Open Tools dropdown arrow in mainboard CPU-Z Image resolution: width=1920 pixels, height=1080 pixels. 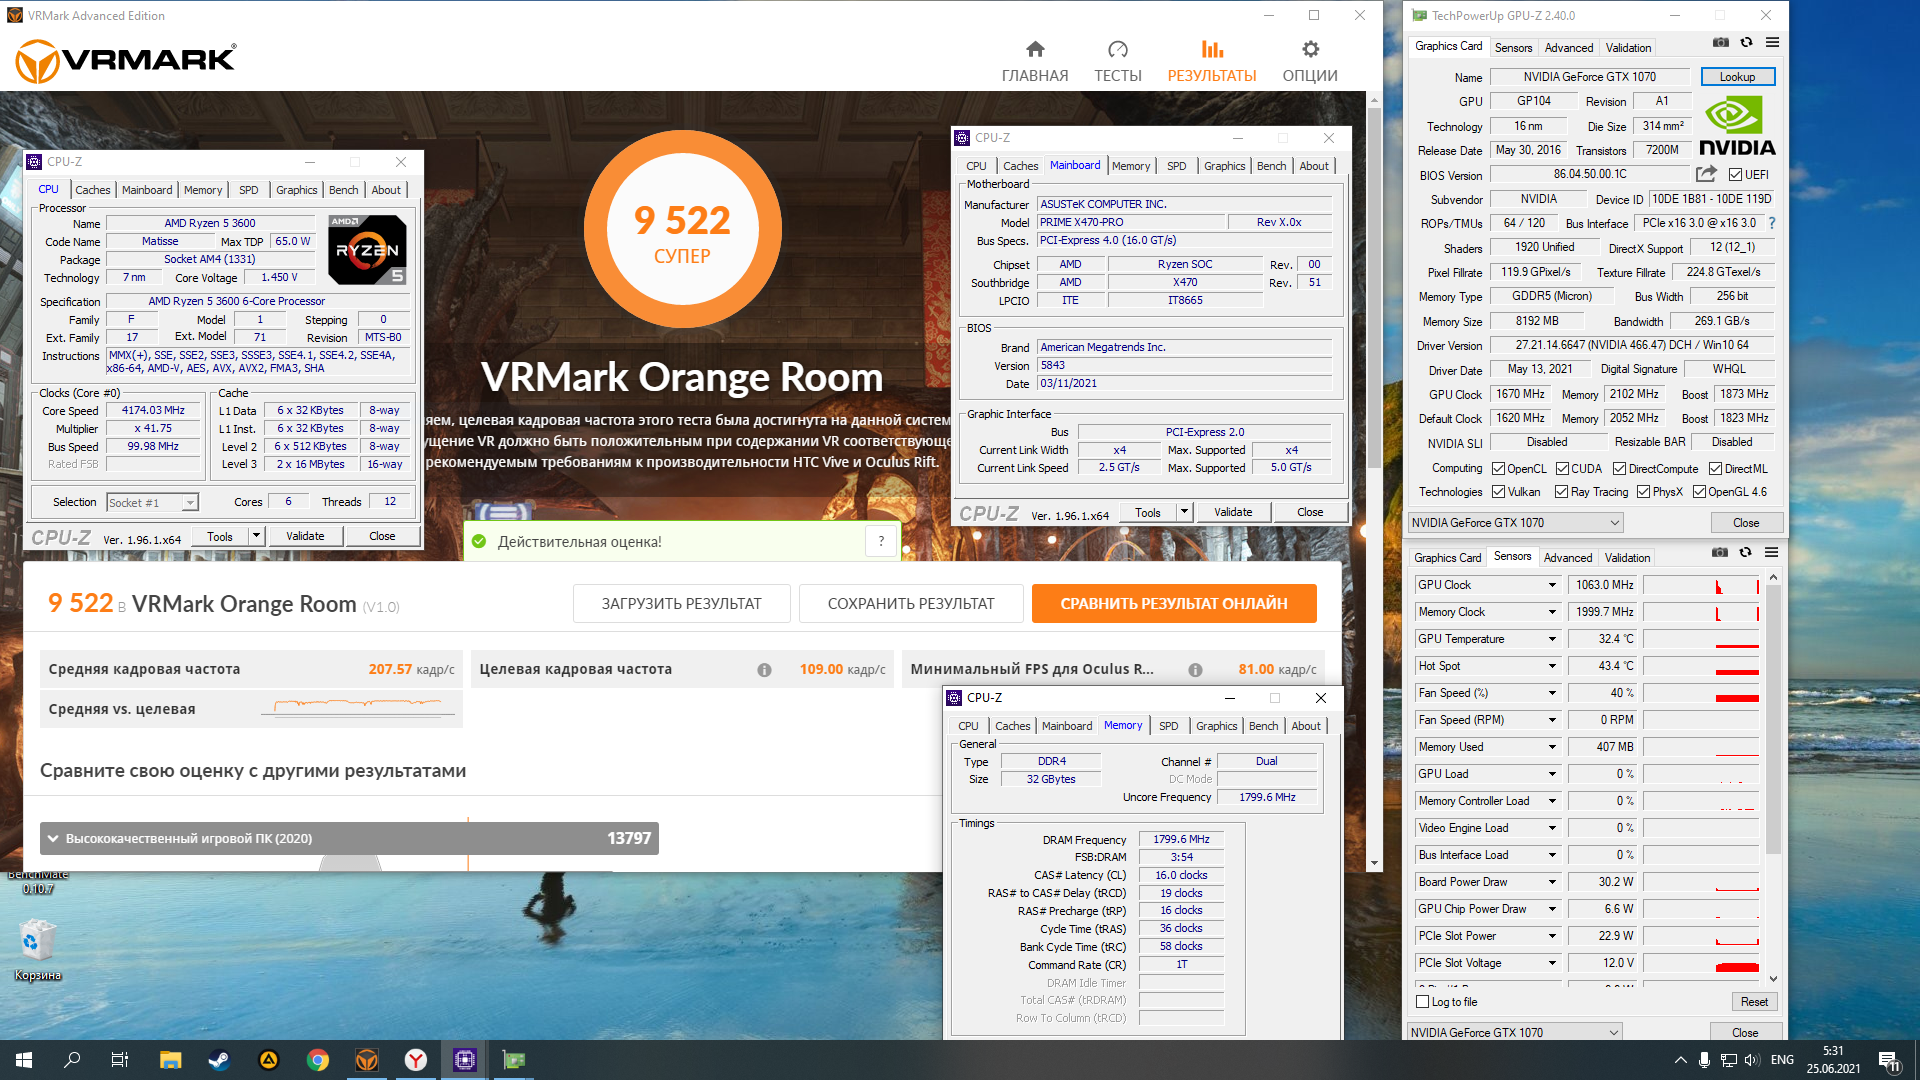[1184, 512]
